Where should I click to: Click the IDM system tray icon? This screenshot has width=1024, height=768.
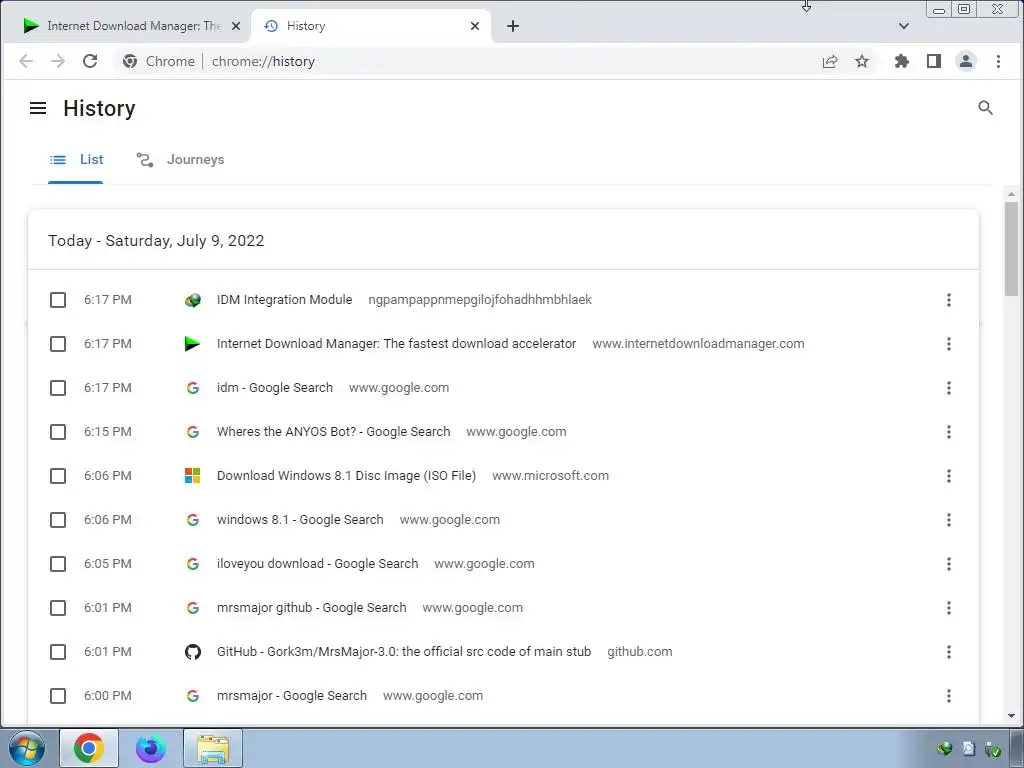[944, 748]
